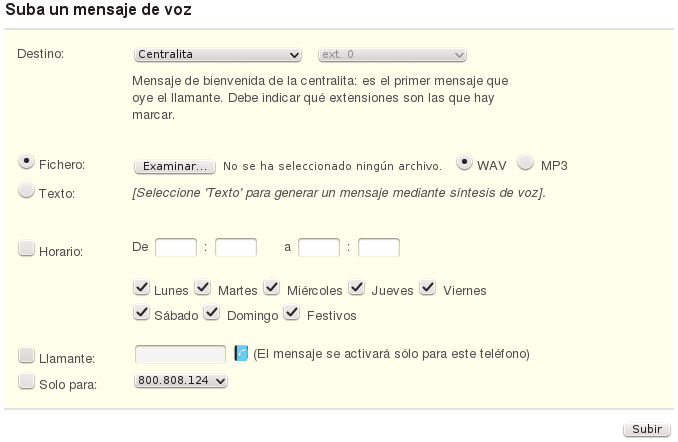Open the Centralita destination dropdown

point(217,54)
